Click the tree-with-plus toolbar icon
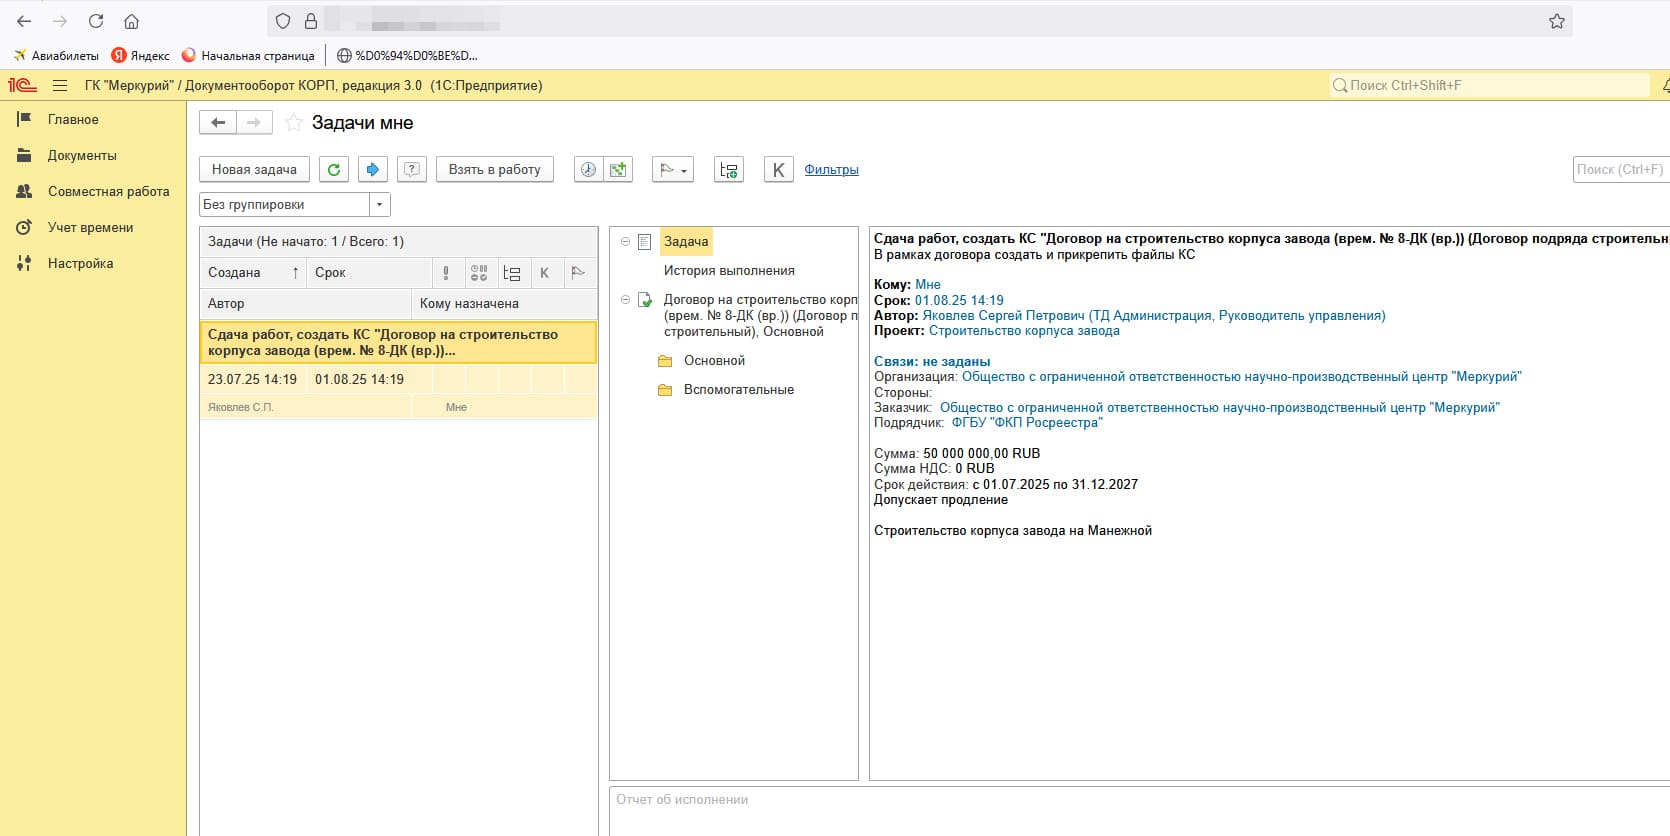 [x=729, y=170]
